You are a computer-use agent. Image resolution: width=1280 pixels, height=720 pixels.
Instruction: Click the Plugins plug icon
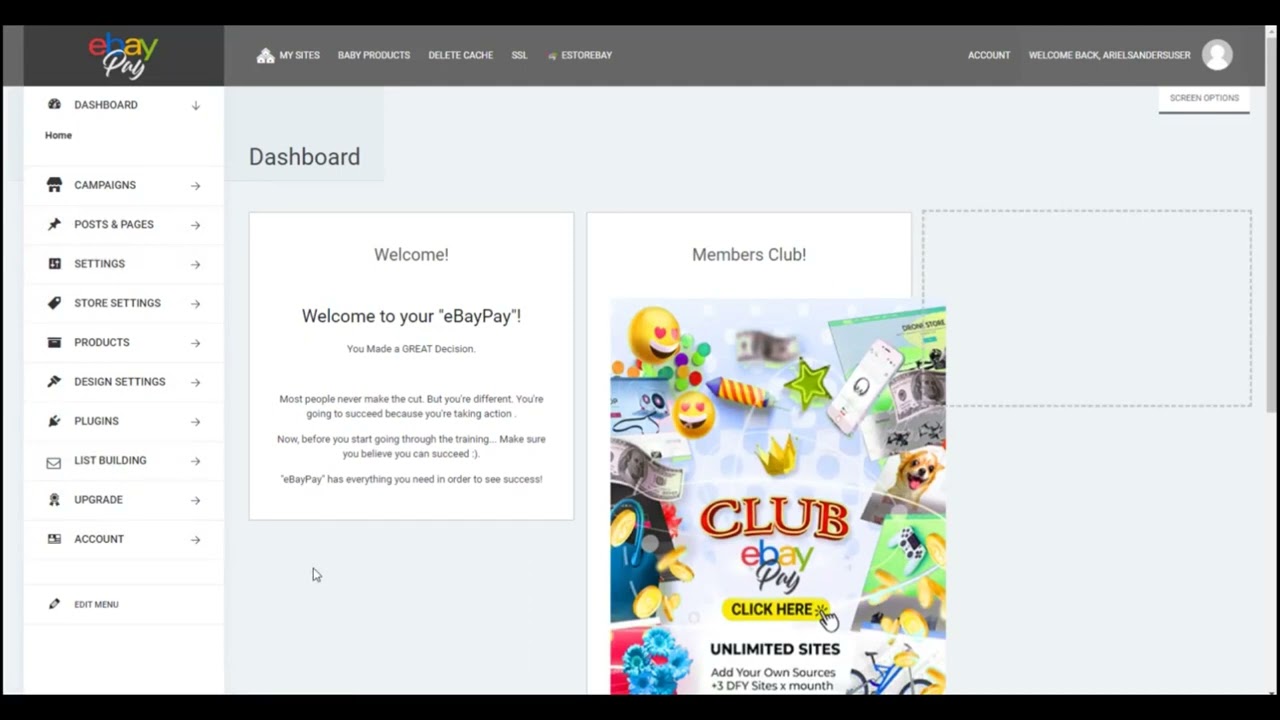point(54,421)
